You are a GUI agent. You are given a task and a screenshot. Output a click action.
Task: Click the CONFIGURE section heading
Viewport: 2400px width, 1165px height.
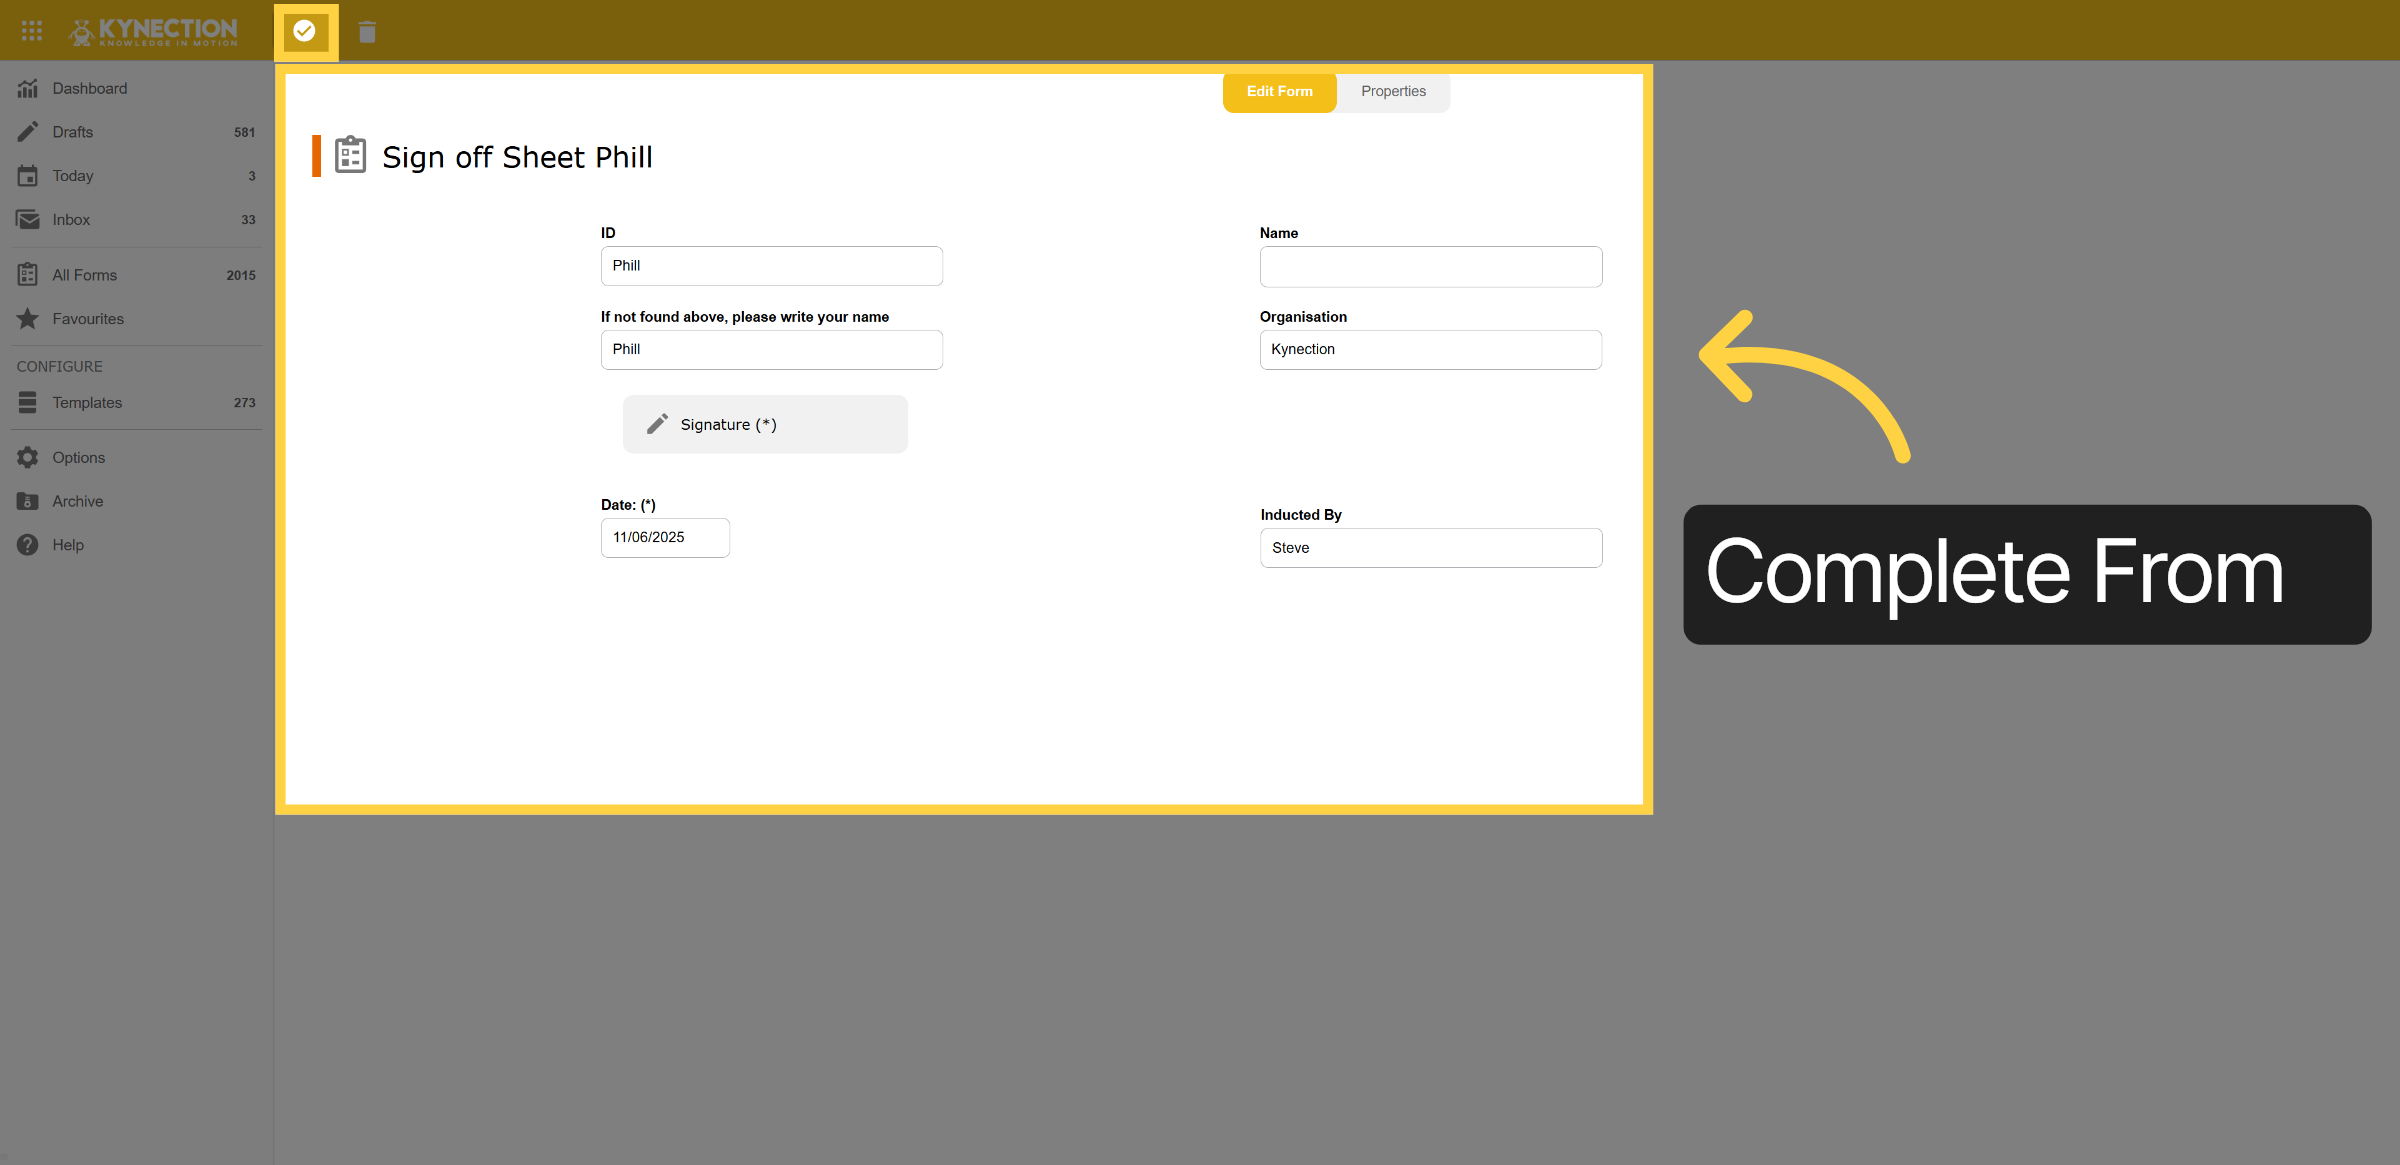(x=59, y=366)
